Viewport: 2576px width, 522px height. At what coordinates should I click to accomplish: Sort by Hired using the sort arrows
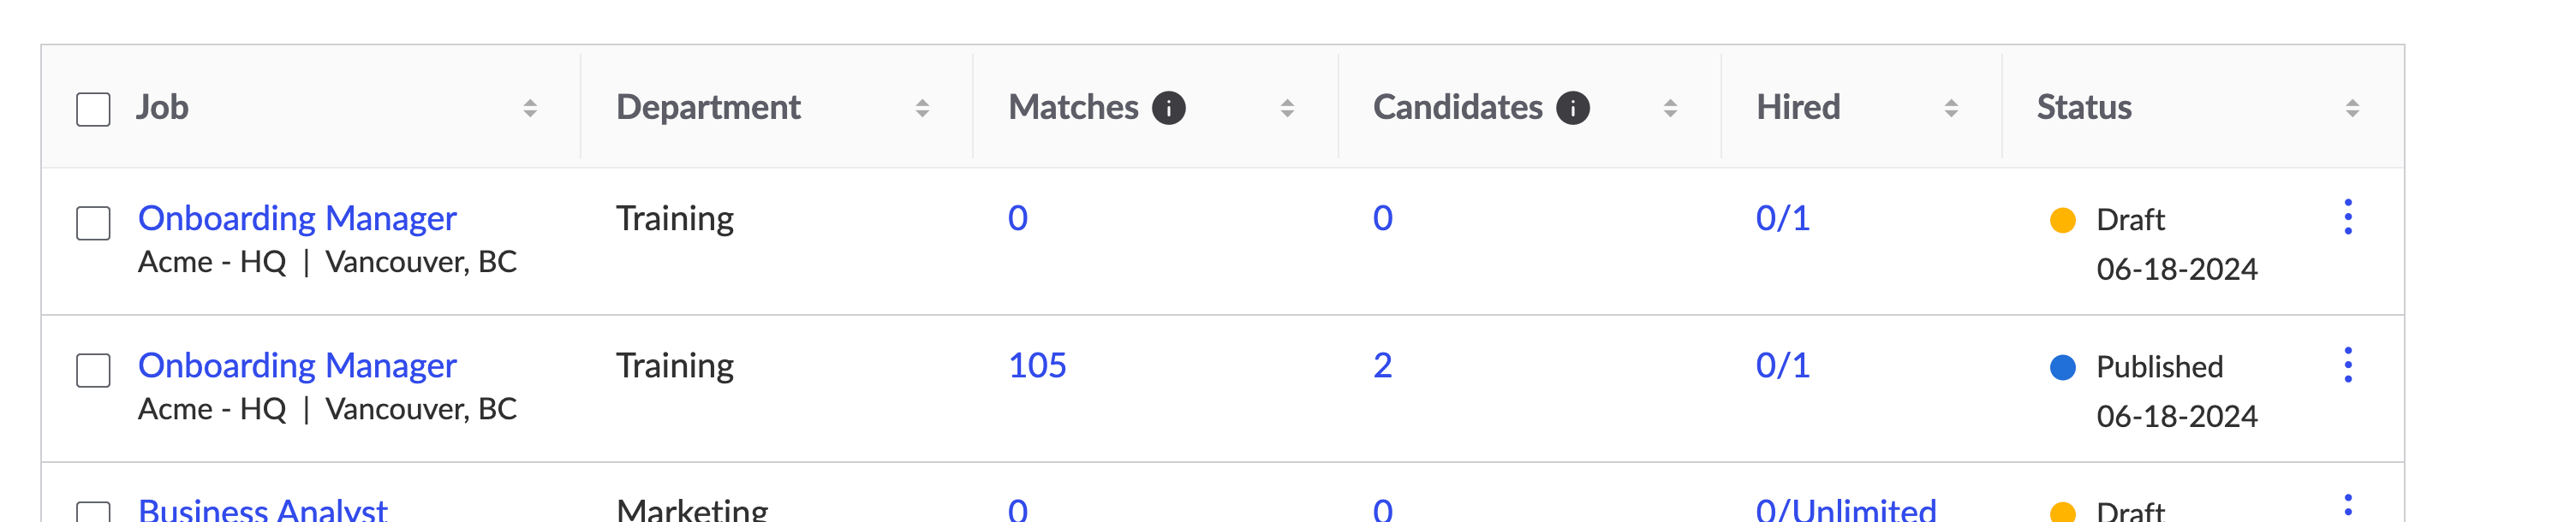(1950, 108)
